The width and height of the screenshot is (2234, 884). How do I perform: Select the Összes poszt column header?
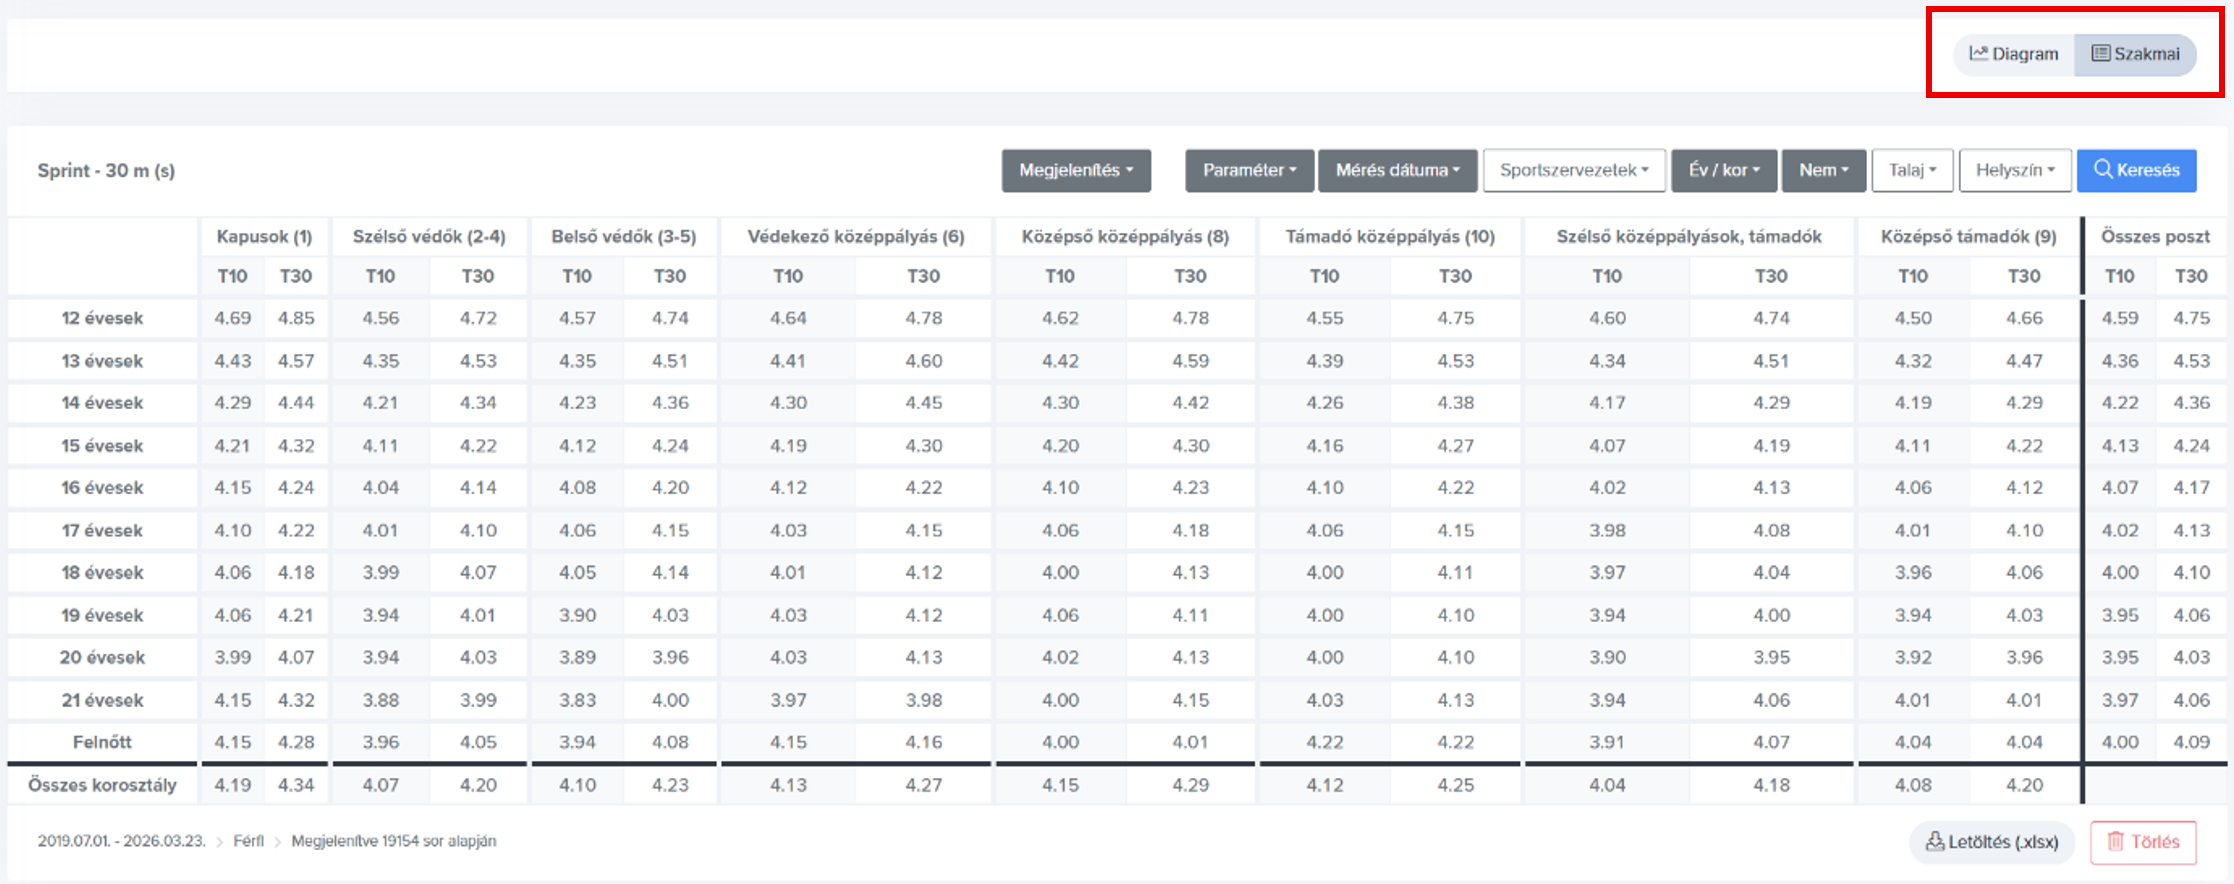tap(2155, 237)
